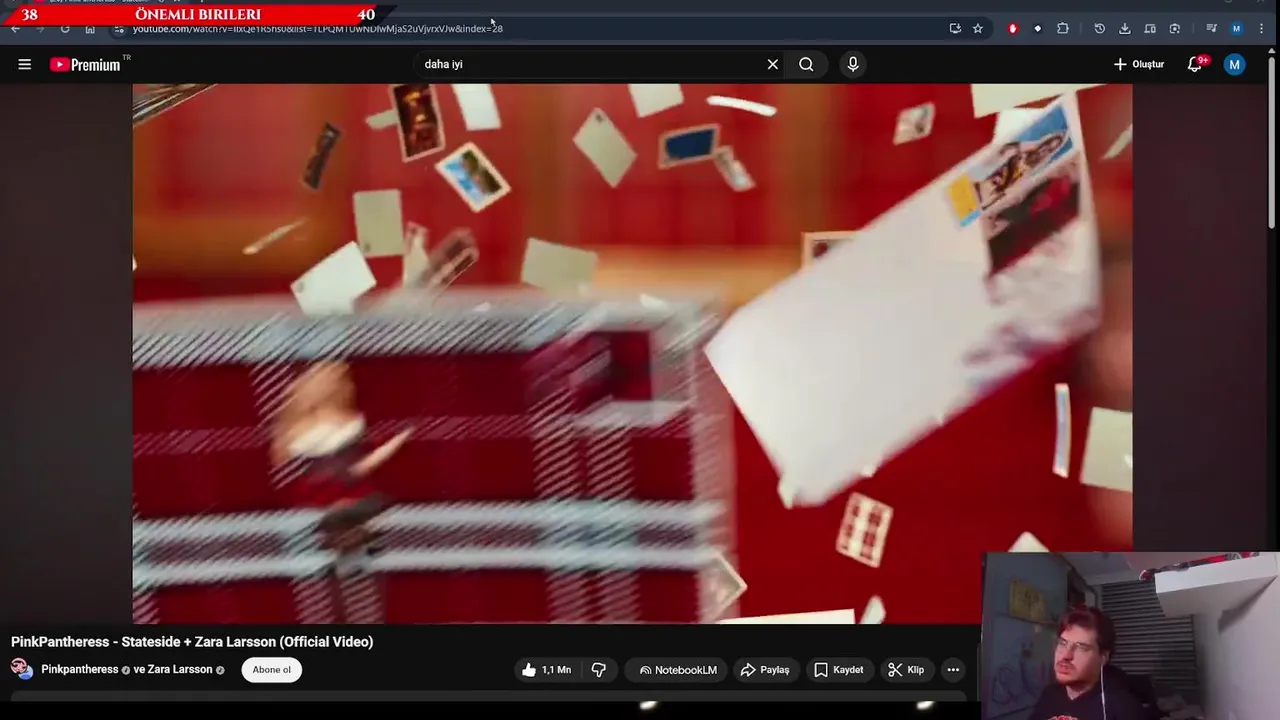Screen dimensions: 1280x720
Task: Click the Pinkpantheress channel avatar
Action: (21, 669)
